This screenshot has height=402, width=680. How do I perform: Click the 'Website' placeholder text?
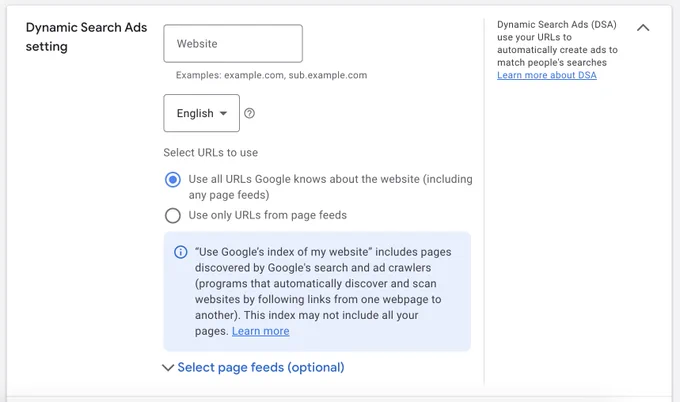click(197, 43)
